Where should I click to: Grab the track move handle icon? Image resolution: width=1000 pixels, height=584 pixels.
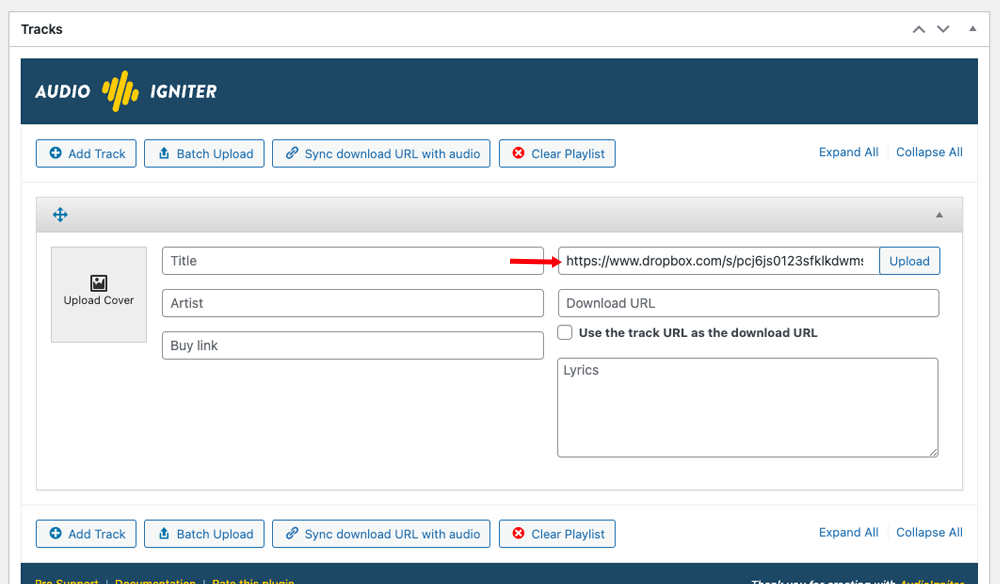[60, 215]
